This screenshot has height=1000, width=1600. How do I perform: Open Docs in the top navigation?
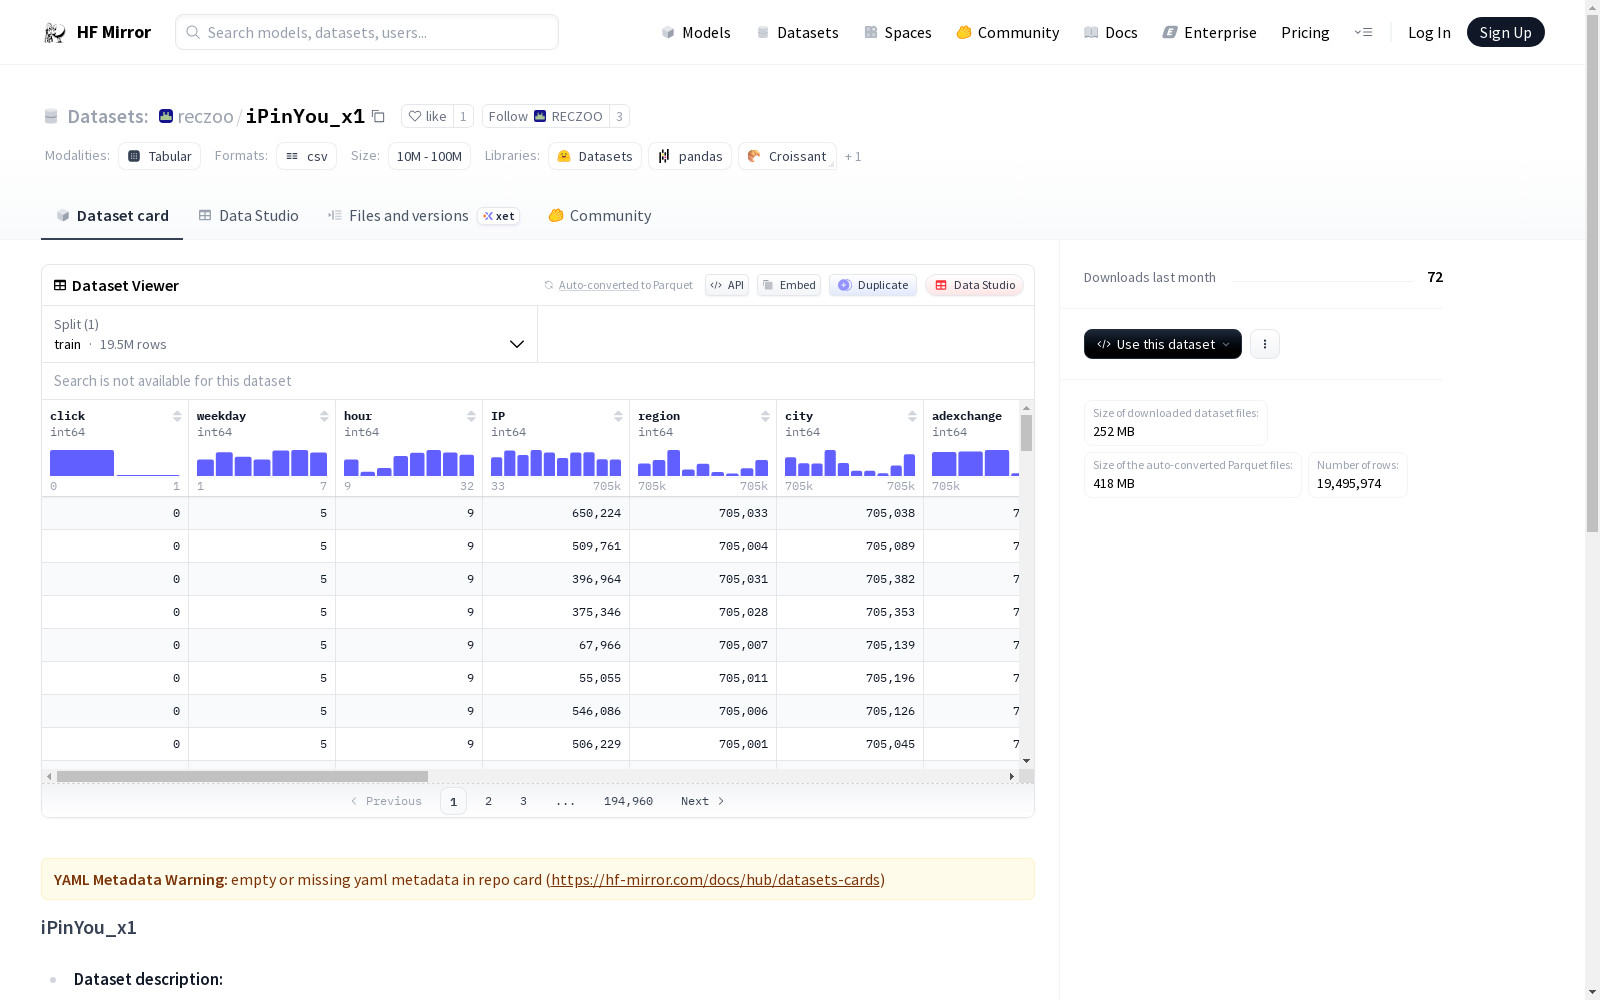1111,33
